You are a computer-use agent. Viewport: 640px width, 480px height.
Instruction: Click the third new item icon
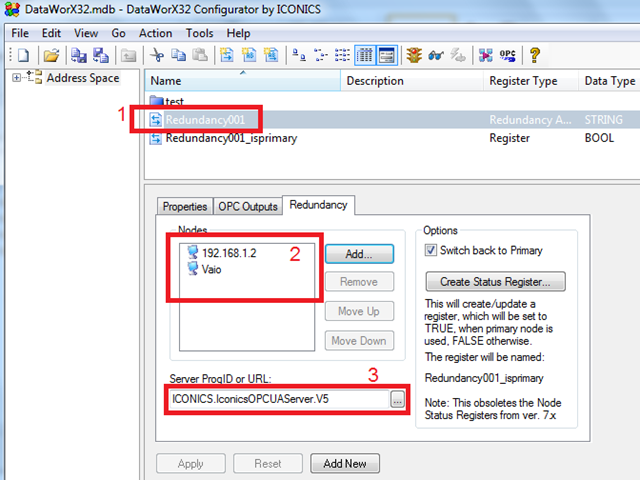[x=271, y=55]
